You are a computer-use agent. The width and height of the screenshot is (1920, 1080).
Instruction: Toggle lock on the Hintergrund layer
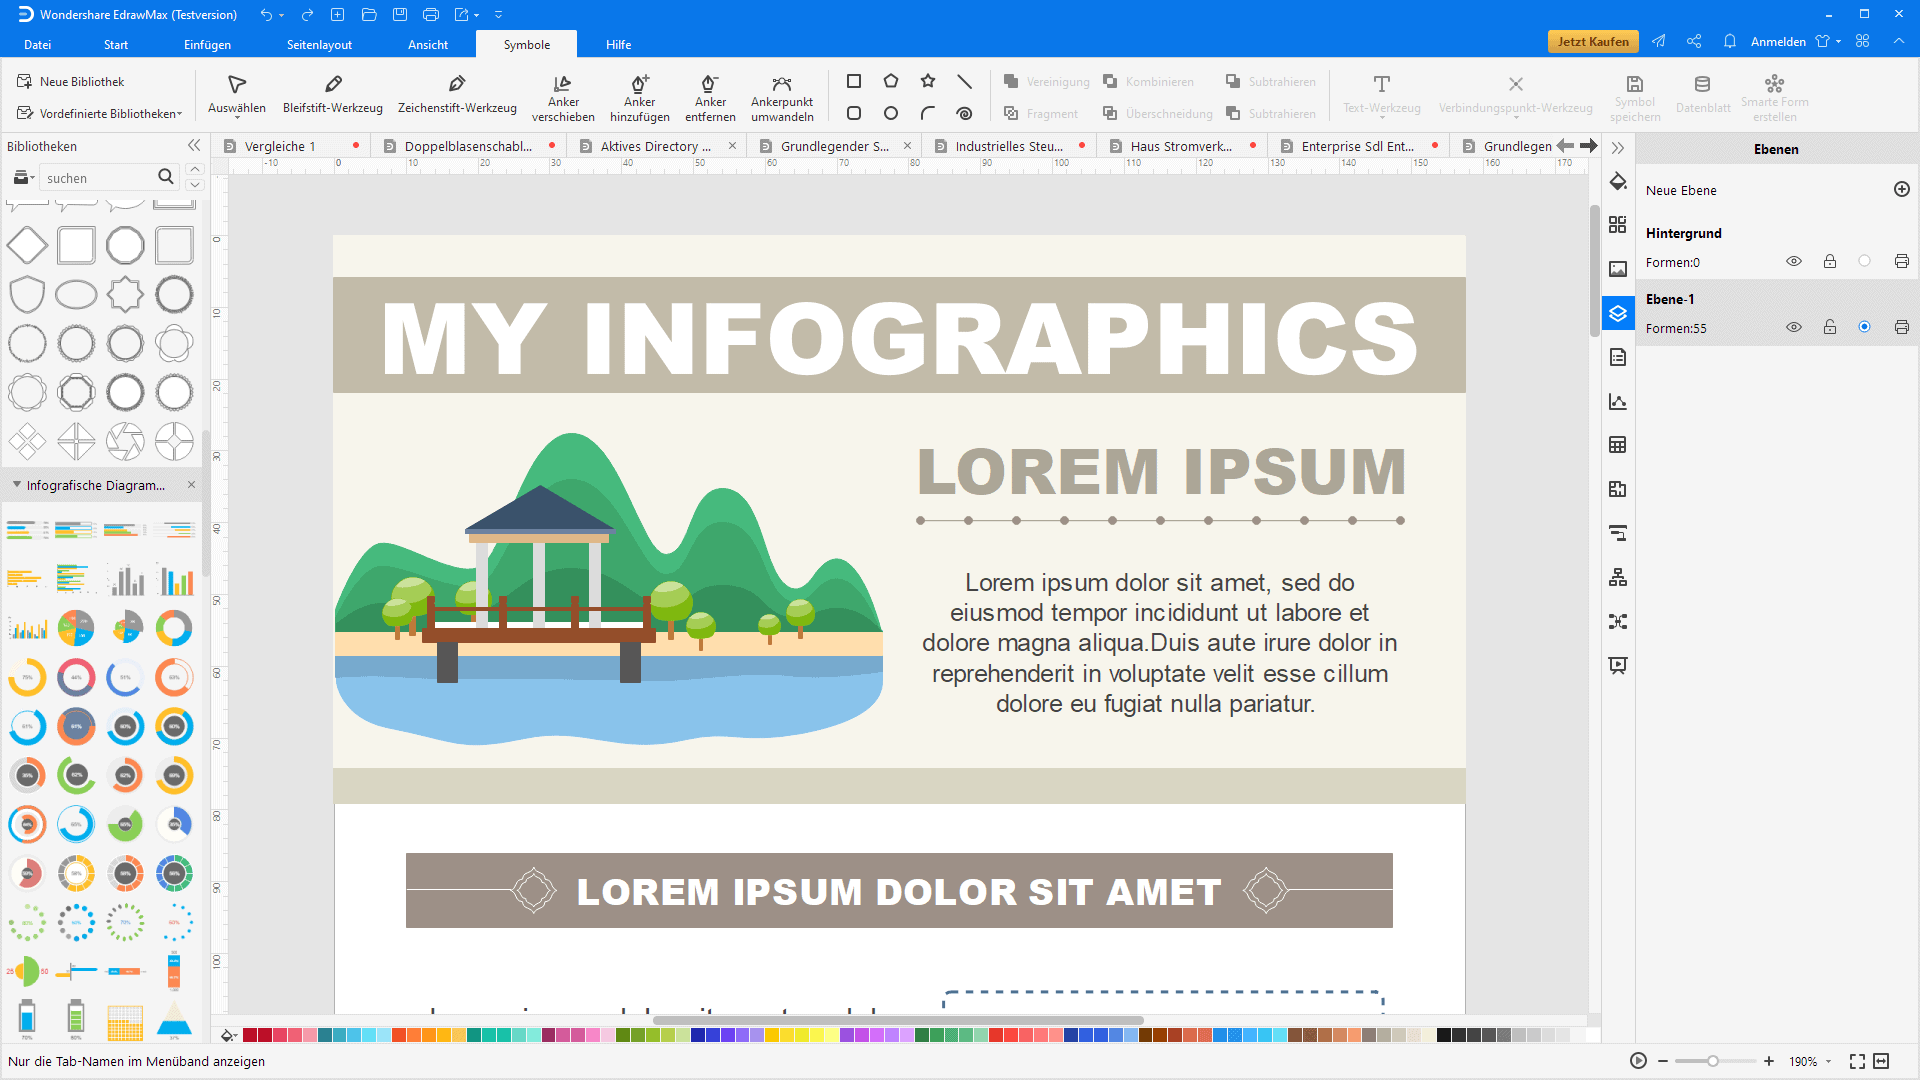1829,261
